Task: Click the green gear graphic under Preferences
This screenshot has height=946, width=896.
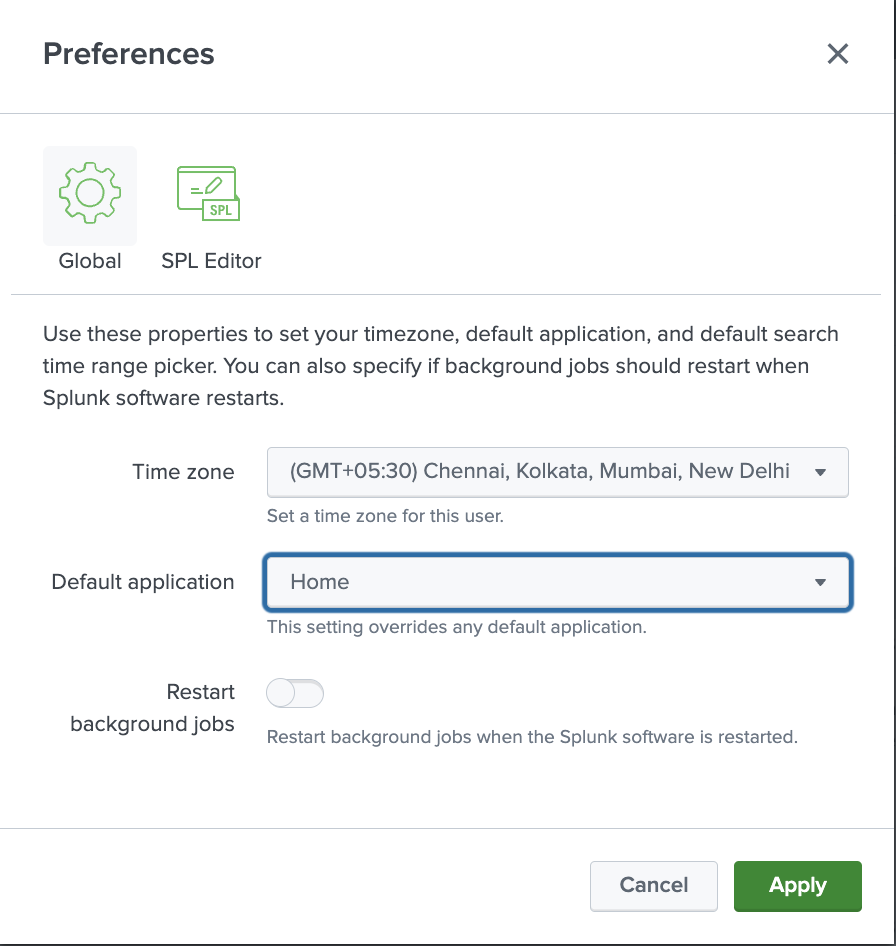Action: coord(89,195)
